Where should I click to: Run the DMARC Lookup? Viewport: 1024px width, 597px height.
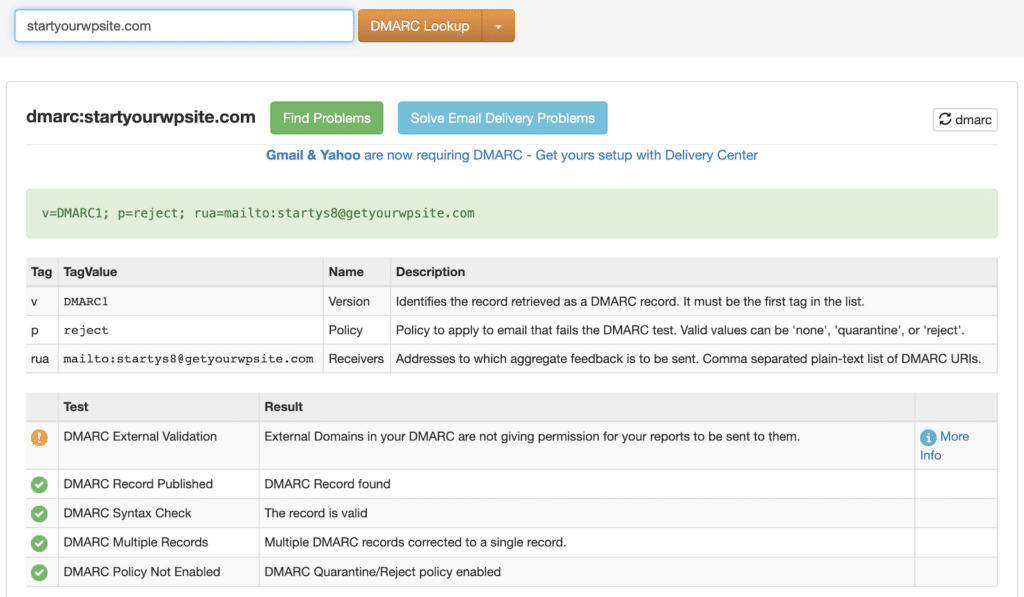point(419,25)
